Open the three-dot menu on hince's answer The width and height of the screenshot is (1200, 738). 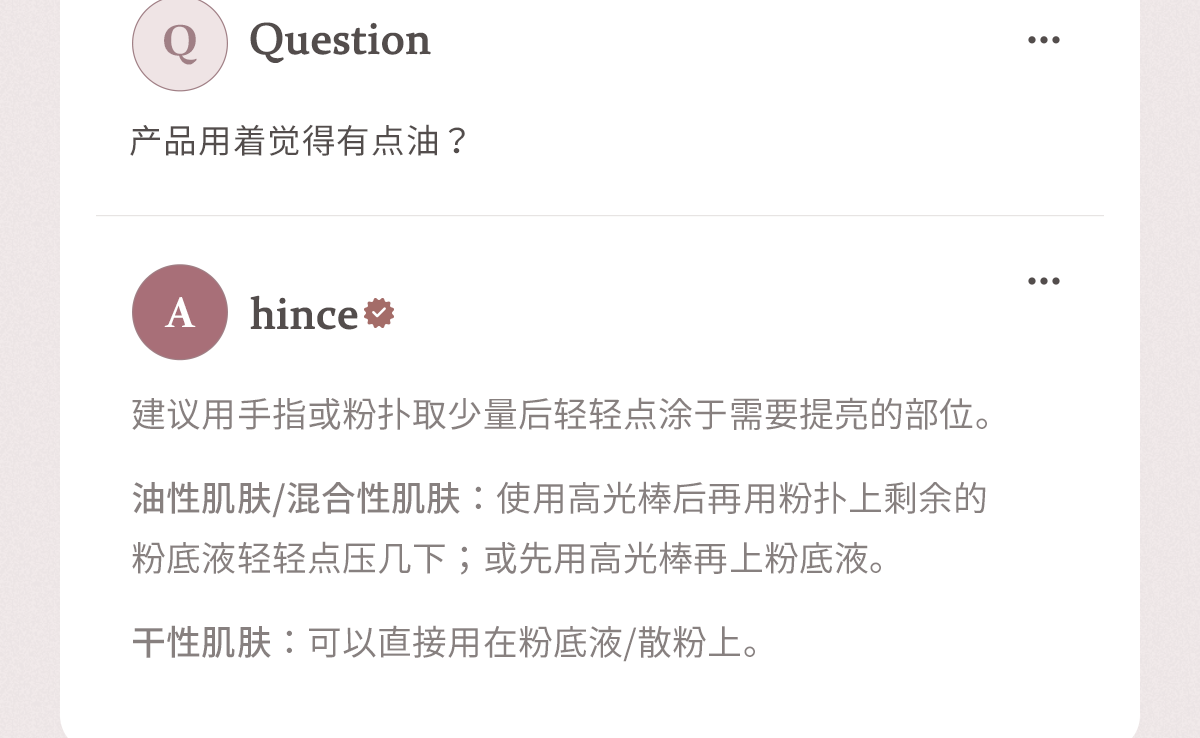[1043, 281]
